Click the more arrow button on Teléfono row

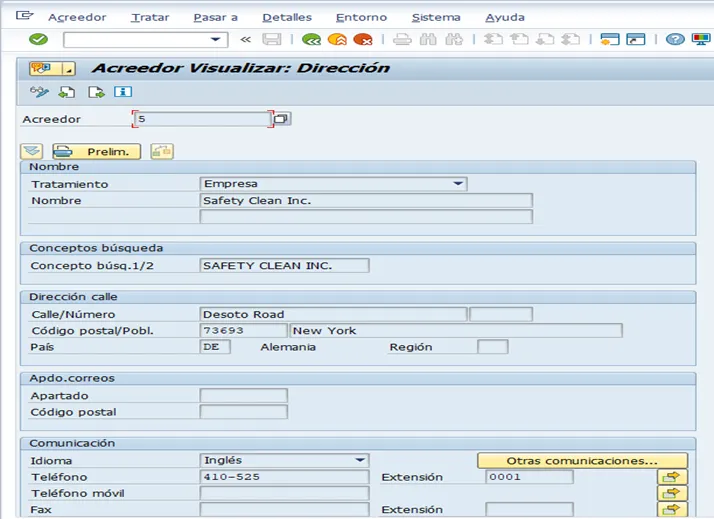(x=673, y=477)
